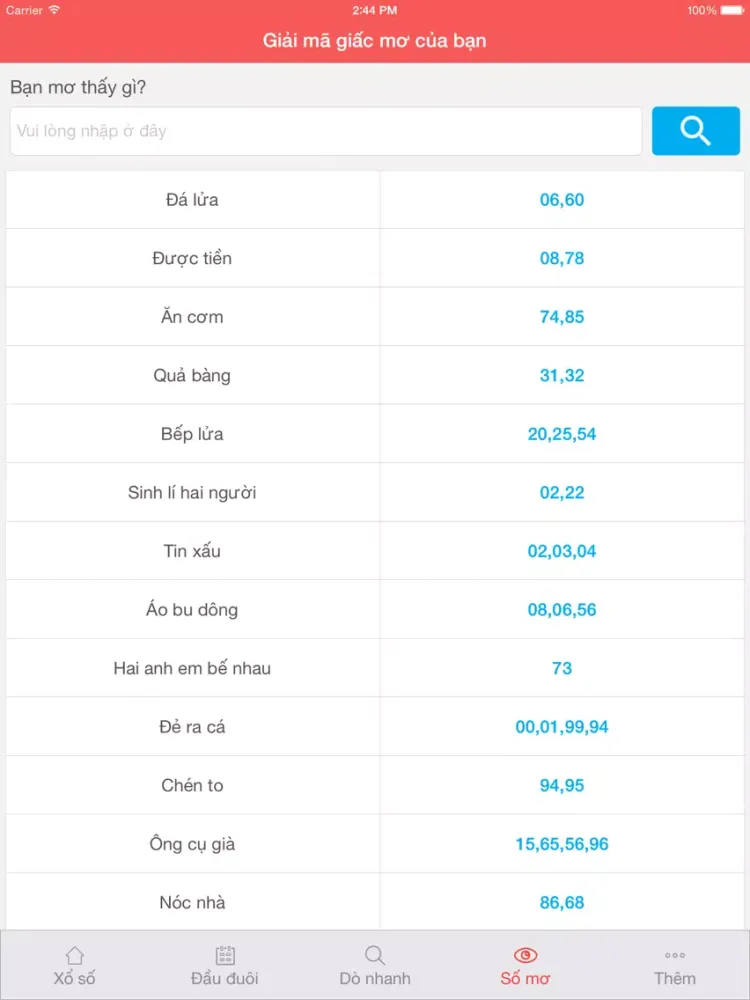Image resolution: width=750 pixels, height=1000 pixels.
Task: Tap numbers 08,78 for Được tiền
Action: (562, 258)
